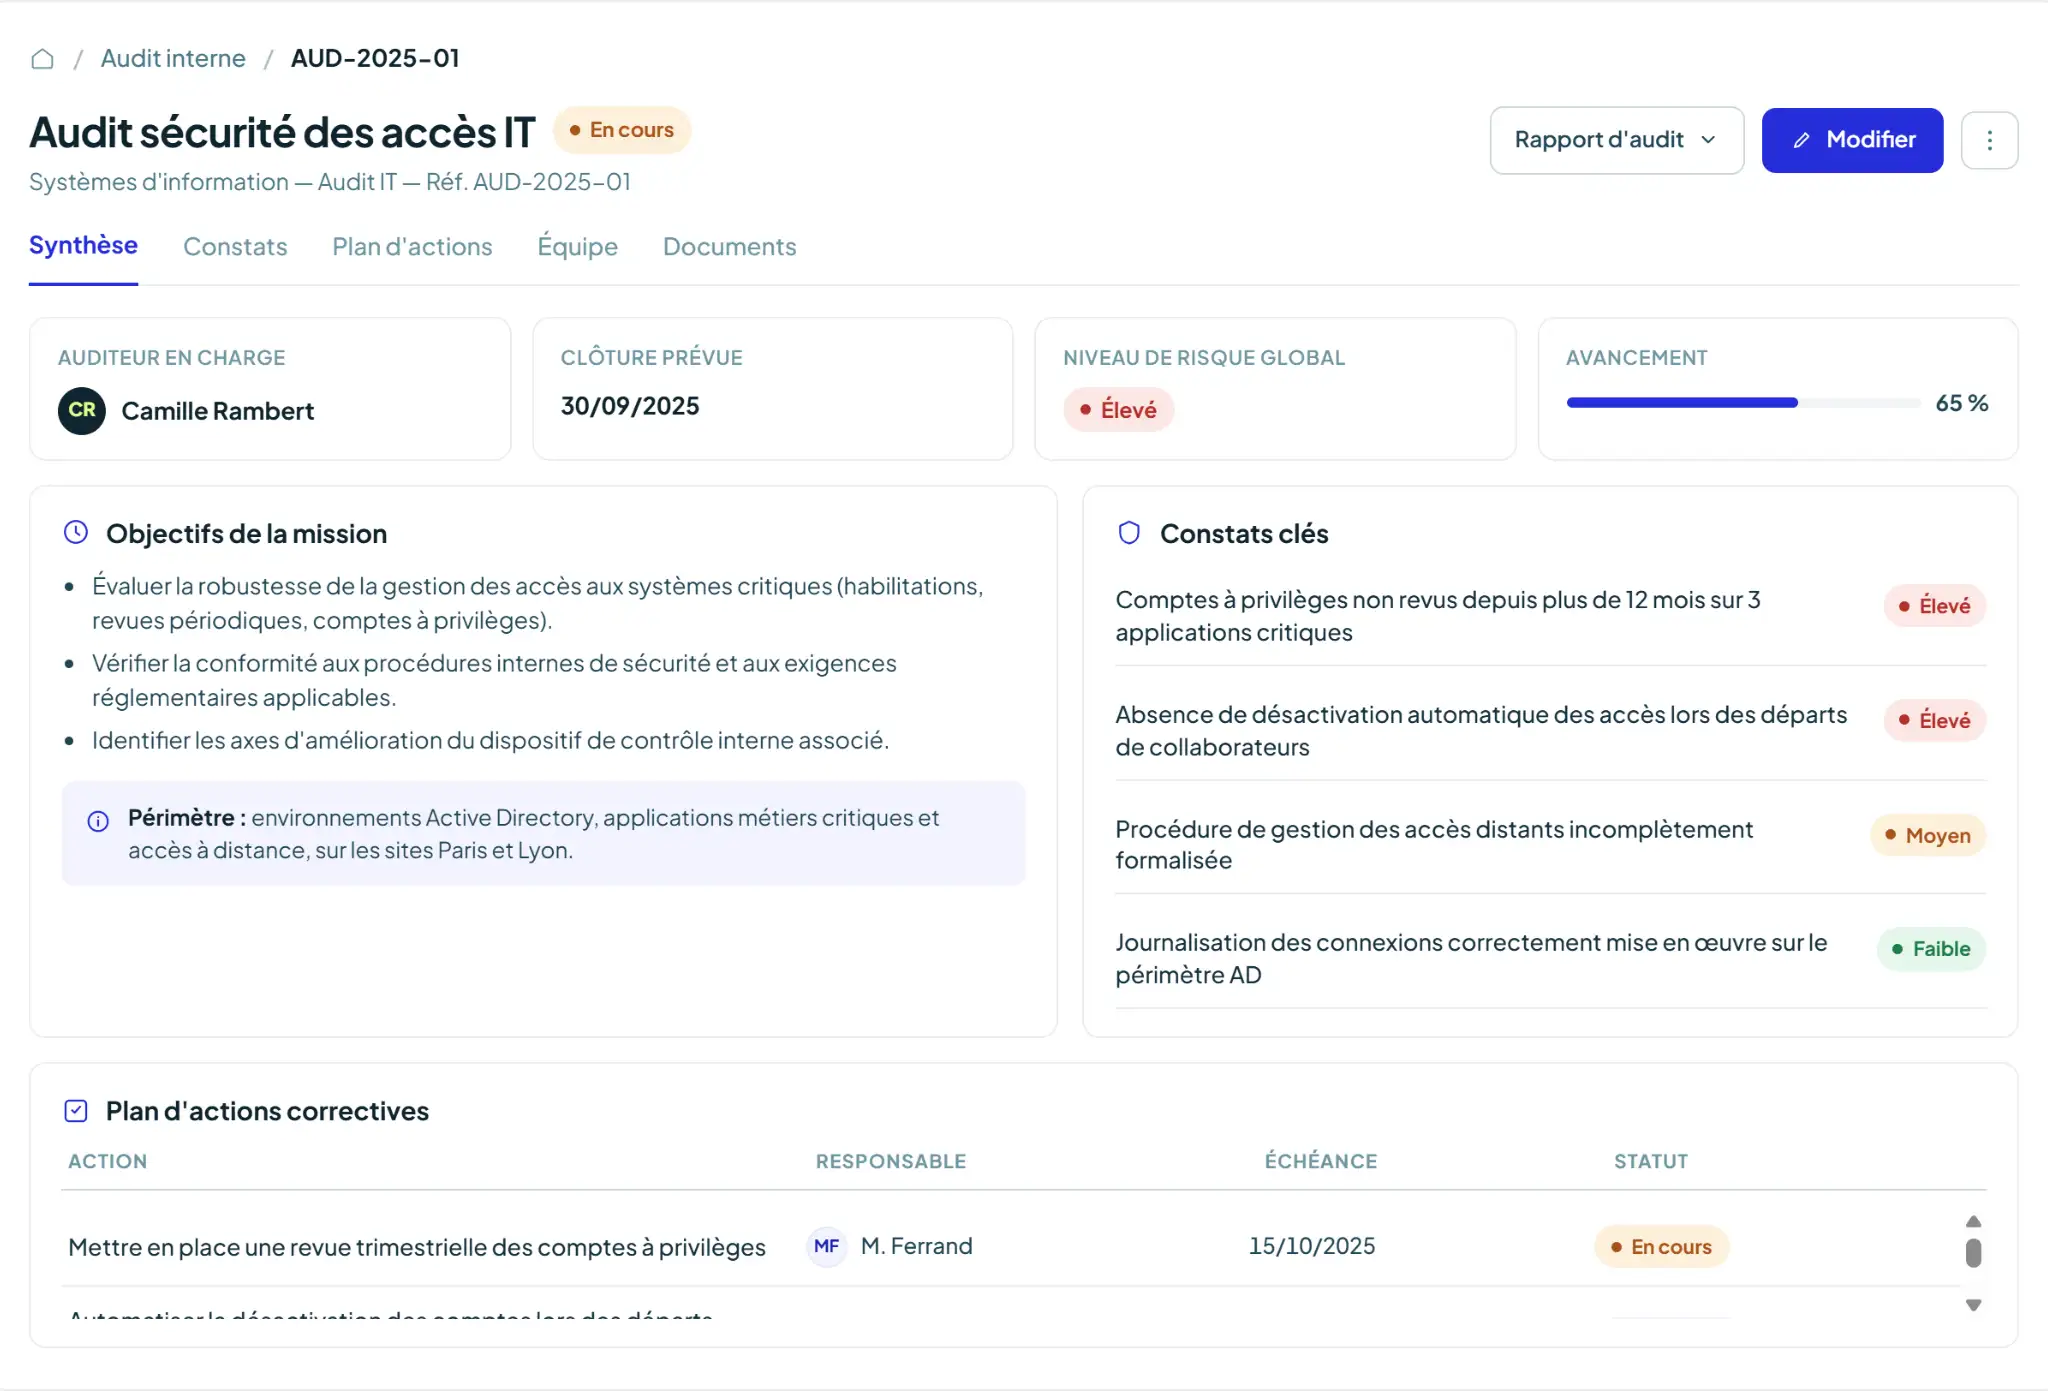Viewport: 2048px width, 1391px height.
Task: Select the auditor name Camille Rambert
Action: pyautogui.click(x=217, y=411)
